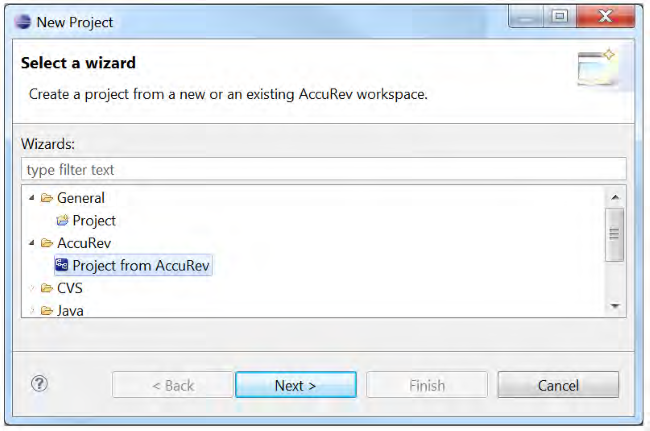Click the Java folder icon
This screenshot has width=650, height=431.
[47, 310]
